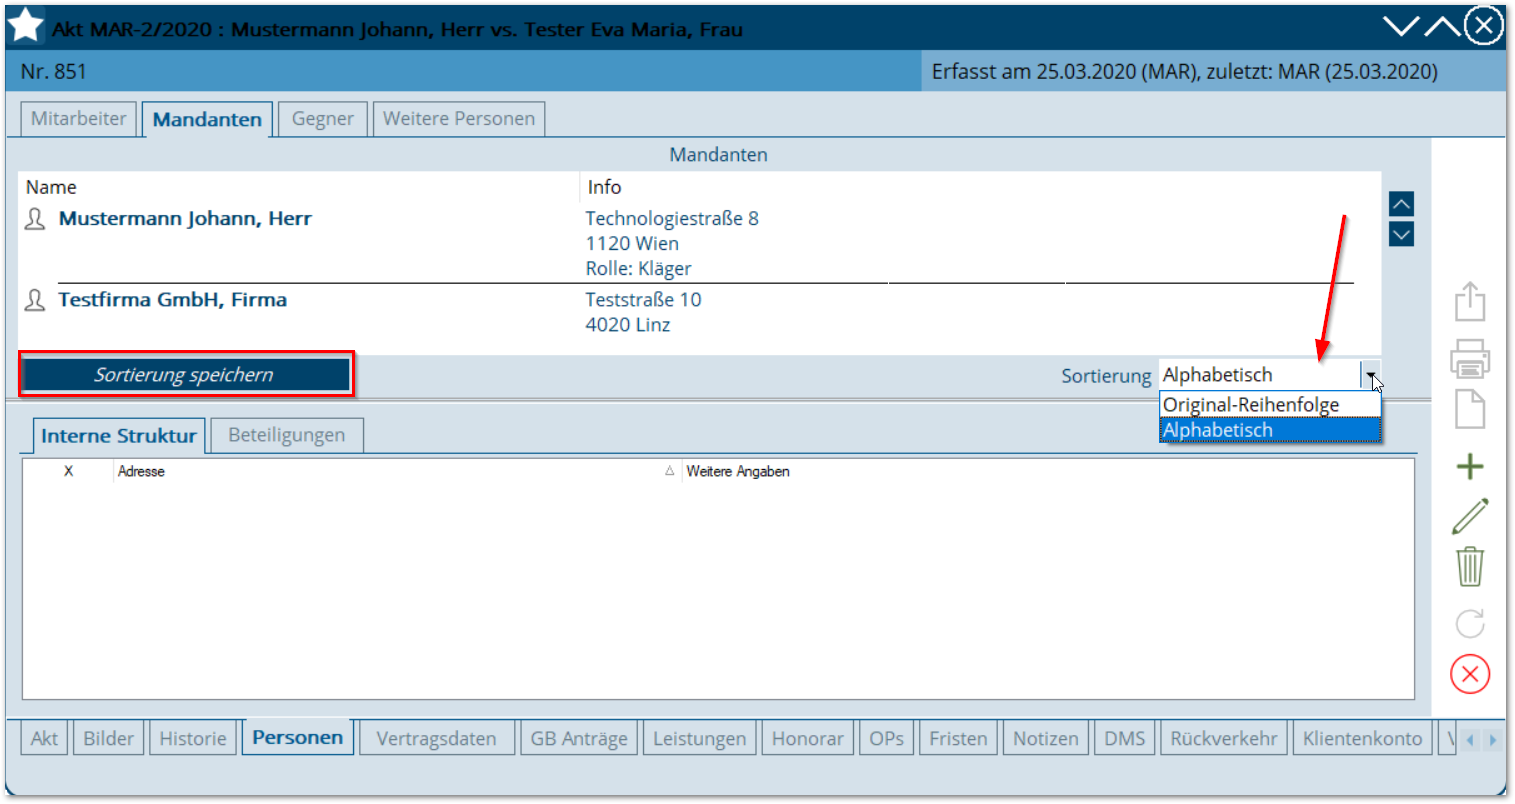Open the Vertragsdaten bottom tab
1515x804 pixels.
[437, 738]
